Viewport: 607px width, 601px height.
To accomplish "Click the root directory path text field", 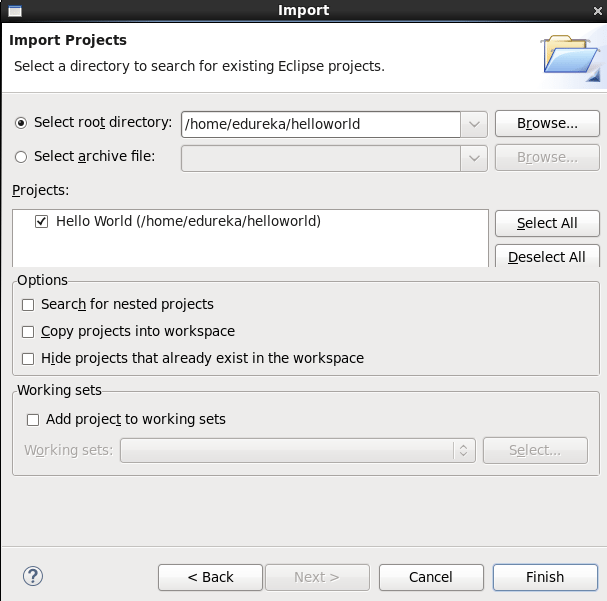I will click(x=321, y=124).
